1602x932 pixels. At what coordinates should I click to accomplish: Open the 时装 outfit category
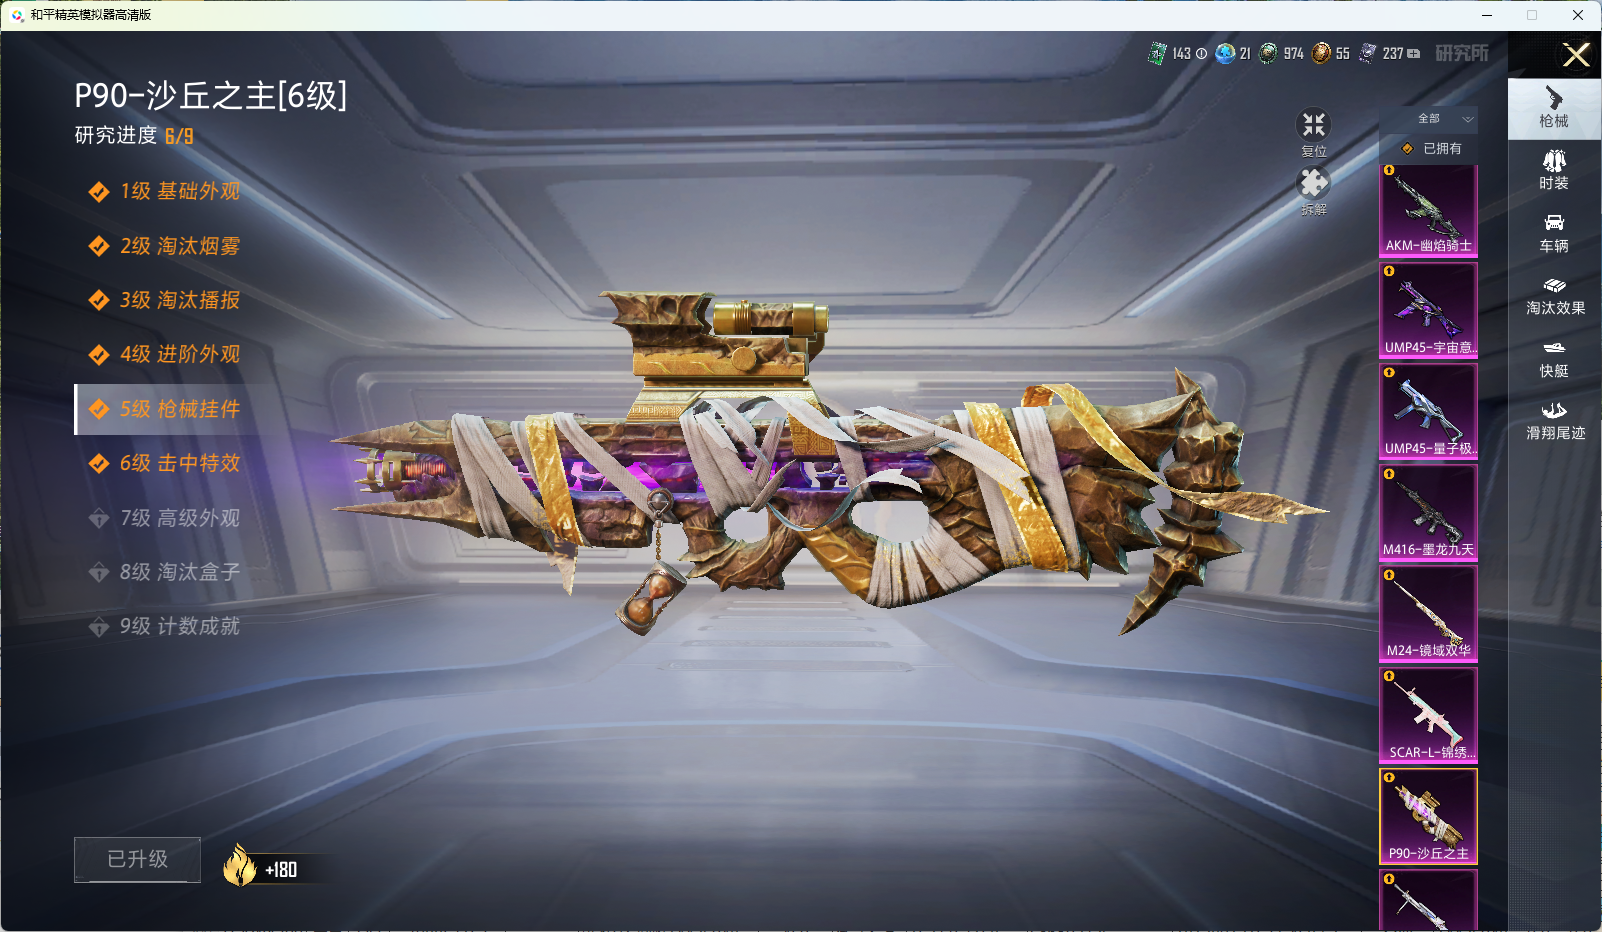click(x=1553, y=170)
